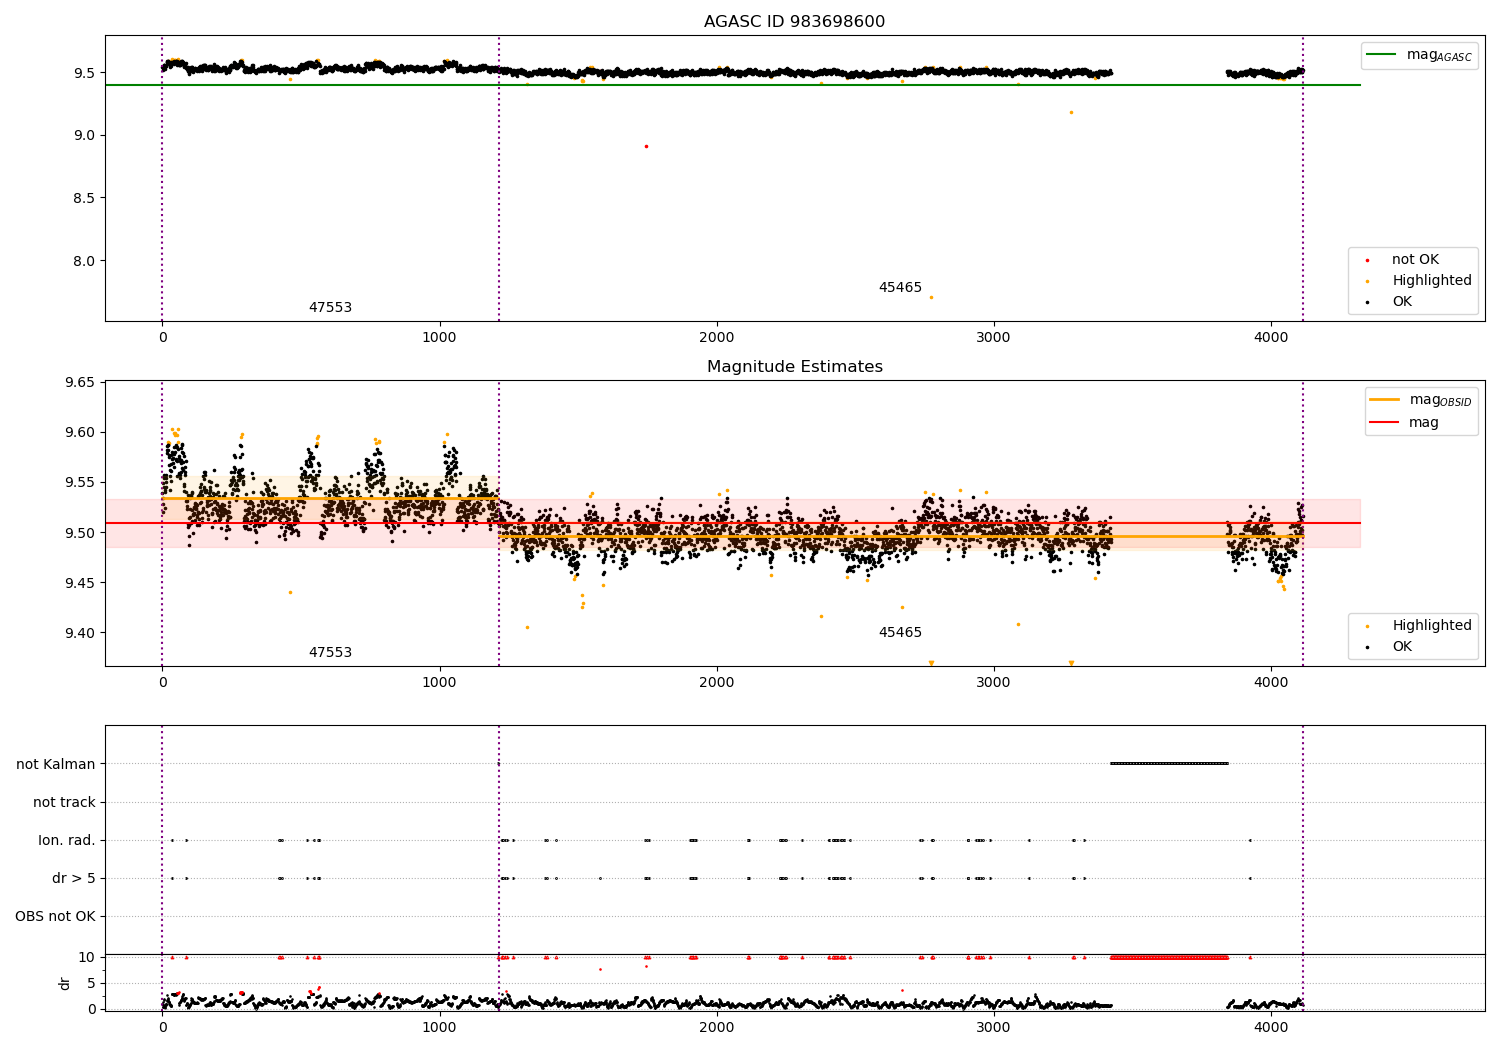1500x1050 pixels.
Task: Click the 9.65 y-axis tick label
Action: 79,383
